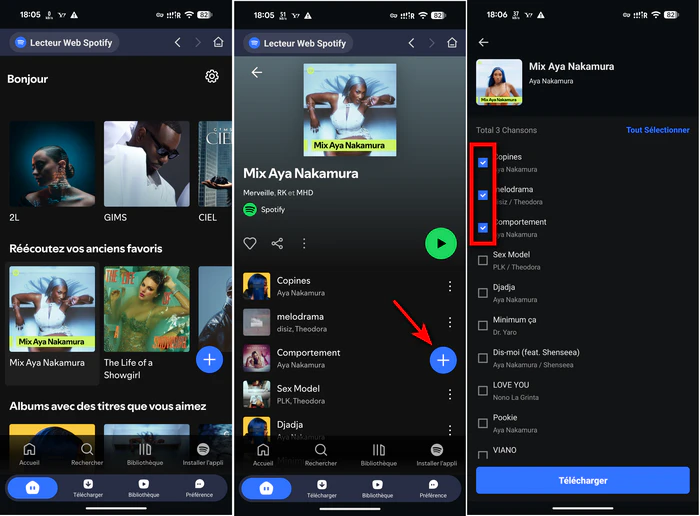The width and height of the screenshot is (700, 516).
Task: Open settings gear on Bonjour screen
Action: [x=212, y=76]
